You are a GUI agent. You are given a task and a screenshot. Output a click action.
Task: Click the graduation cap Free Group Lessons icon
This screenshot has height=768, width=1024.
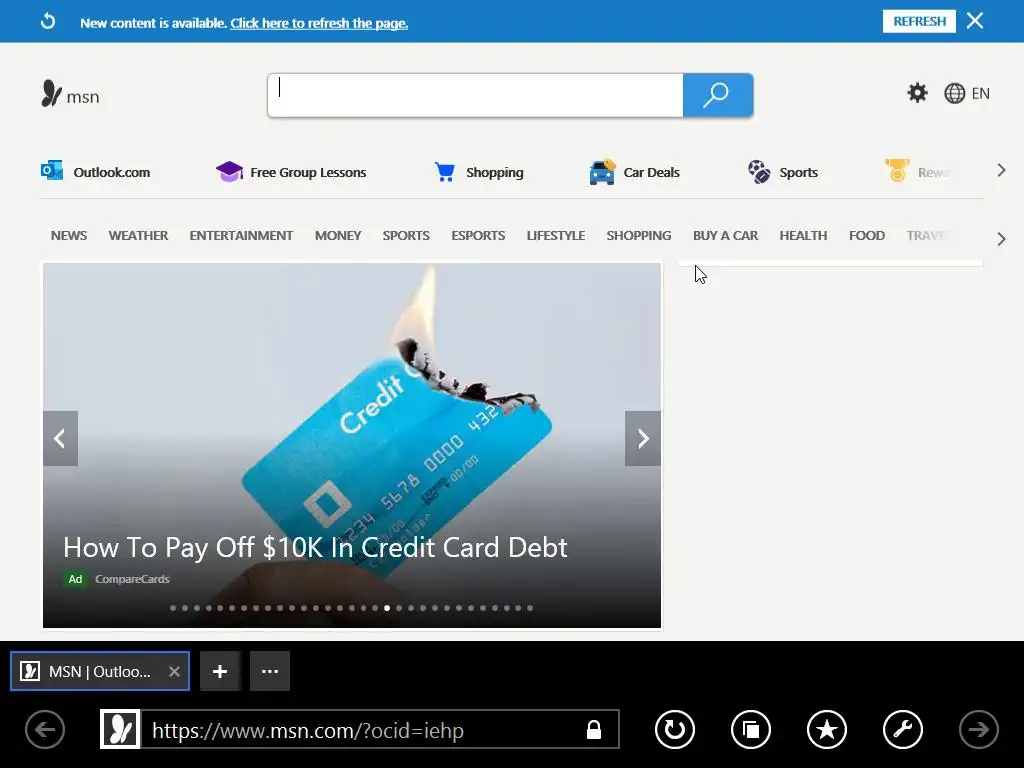229,172
